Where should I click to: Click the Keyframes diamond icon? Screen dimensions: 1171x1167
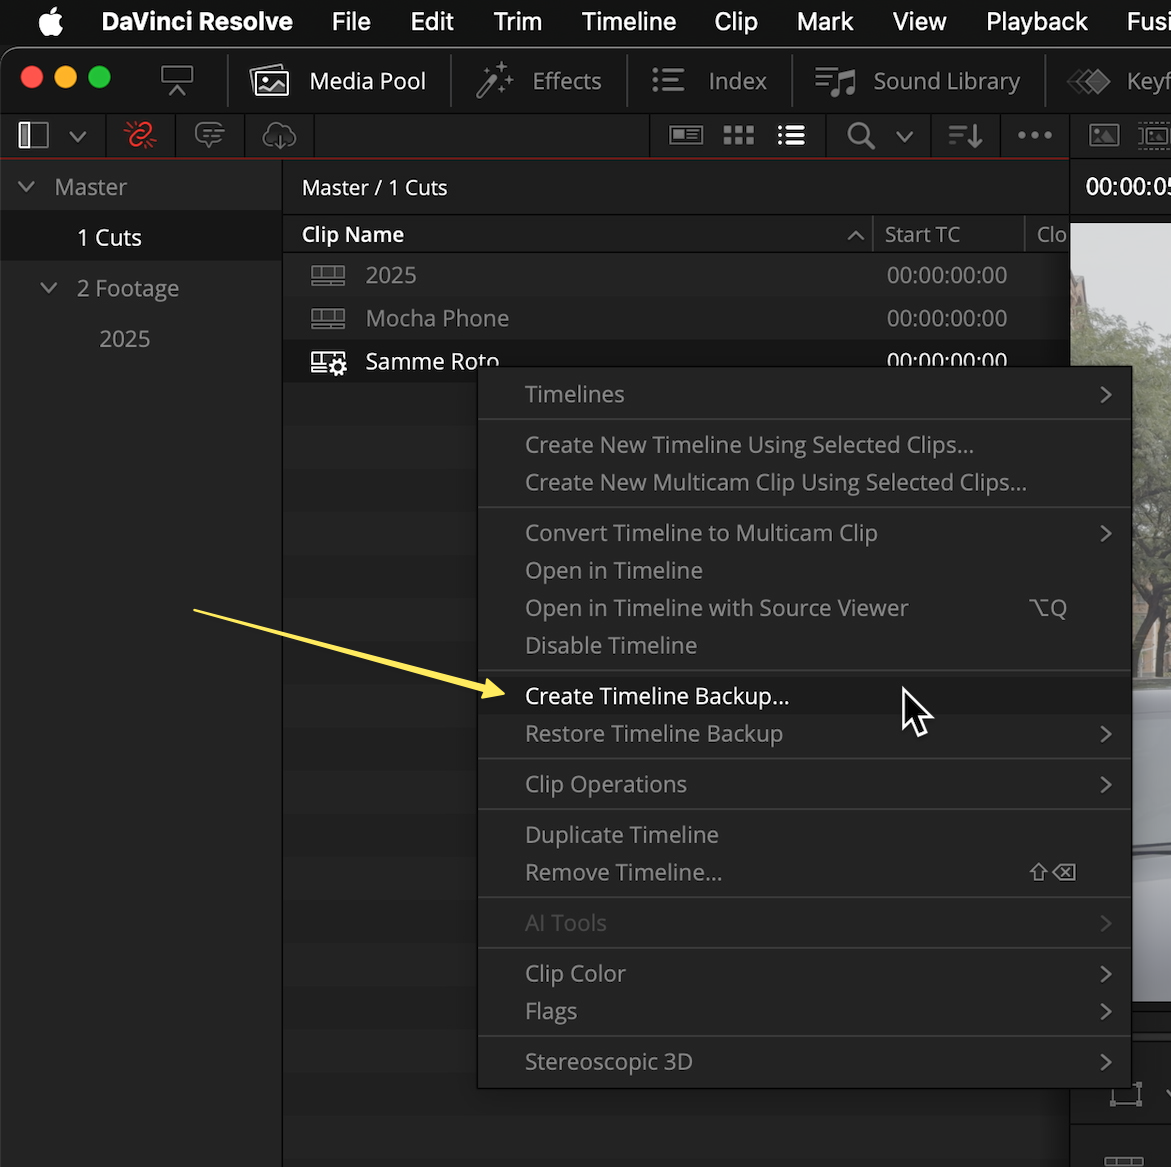click(x=1088, y=81)
